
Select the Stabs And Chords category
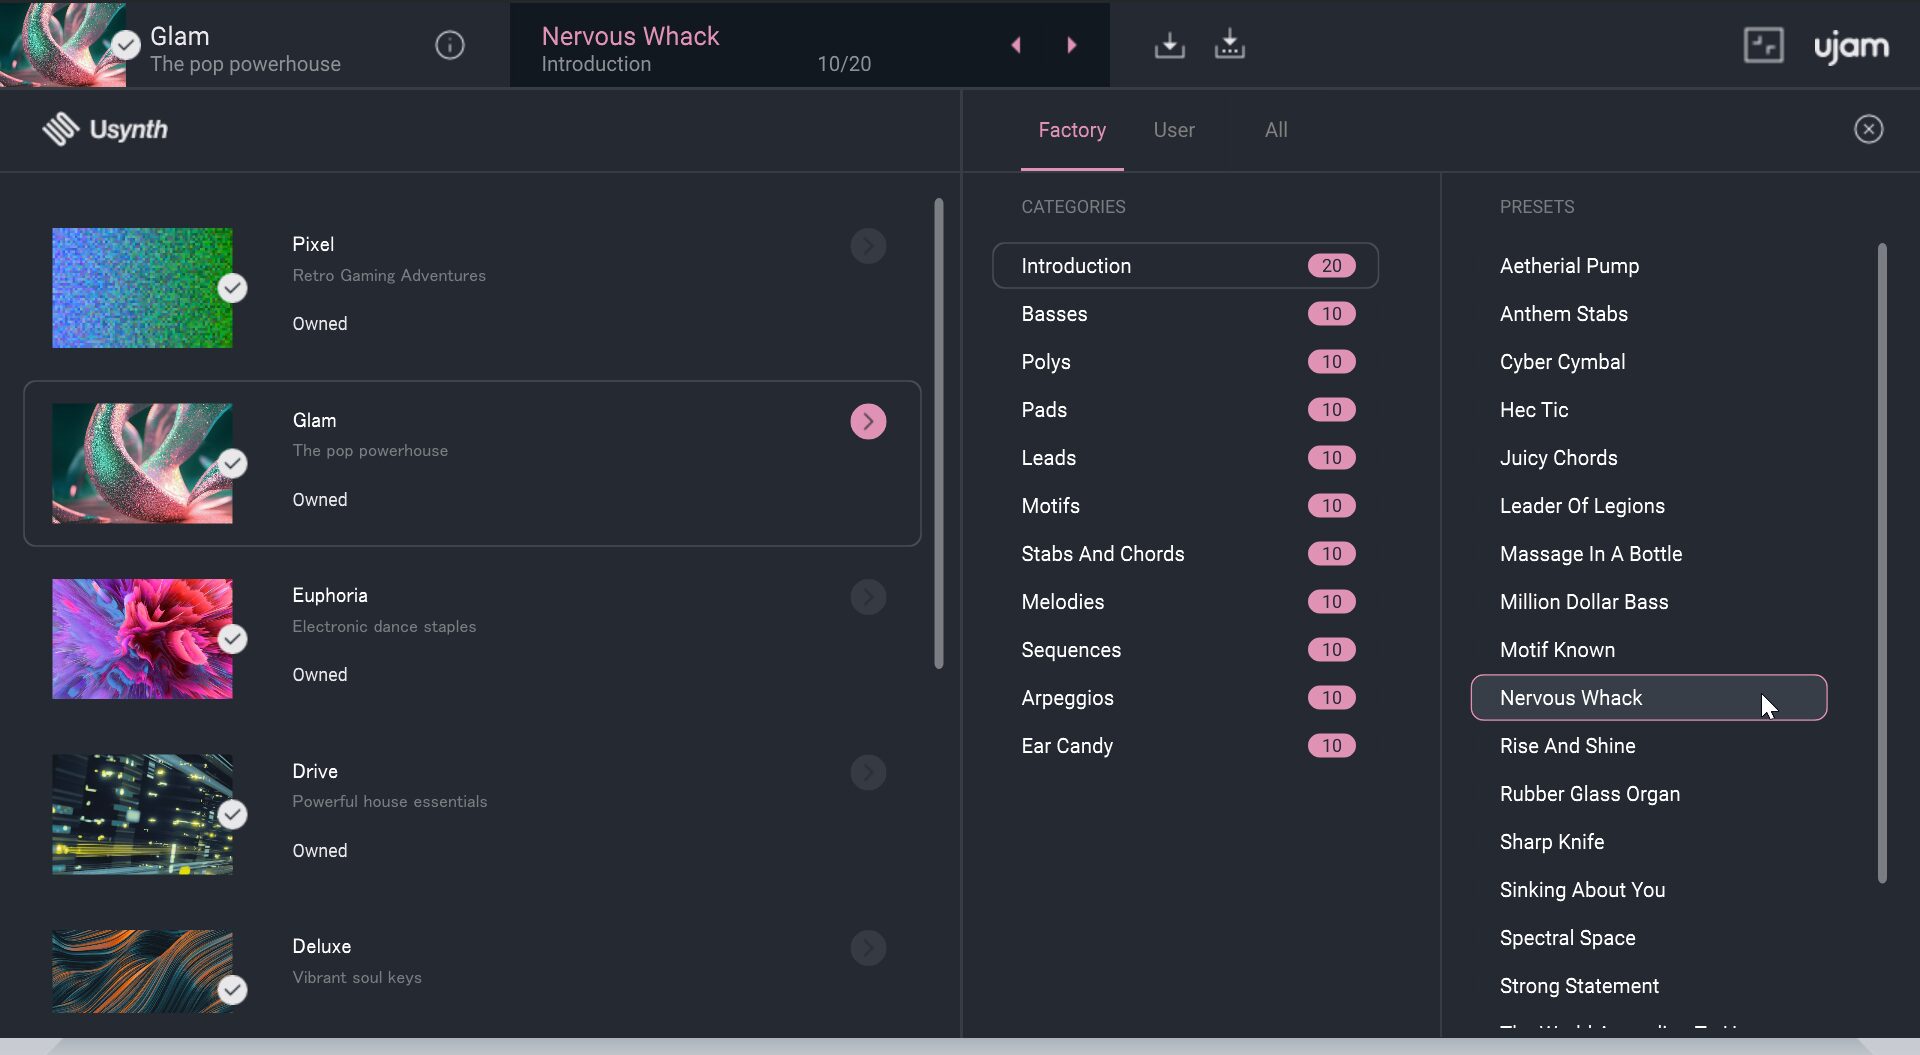[x=1185, y=554]
